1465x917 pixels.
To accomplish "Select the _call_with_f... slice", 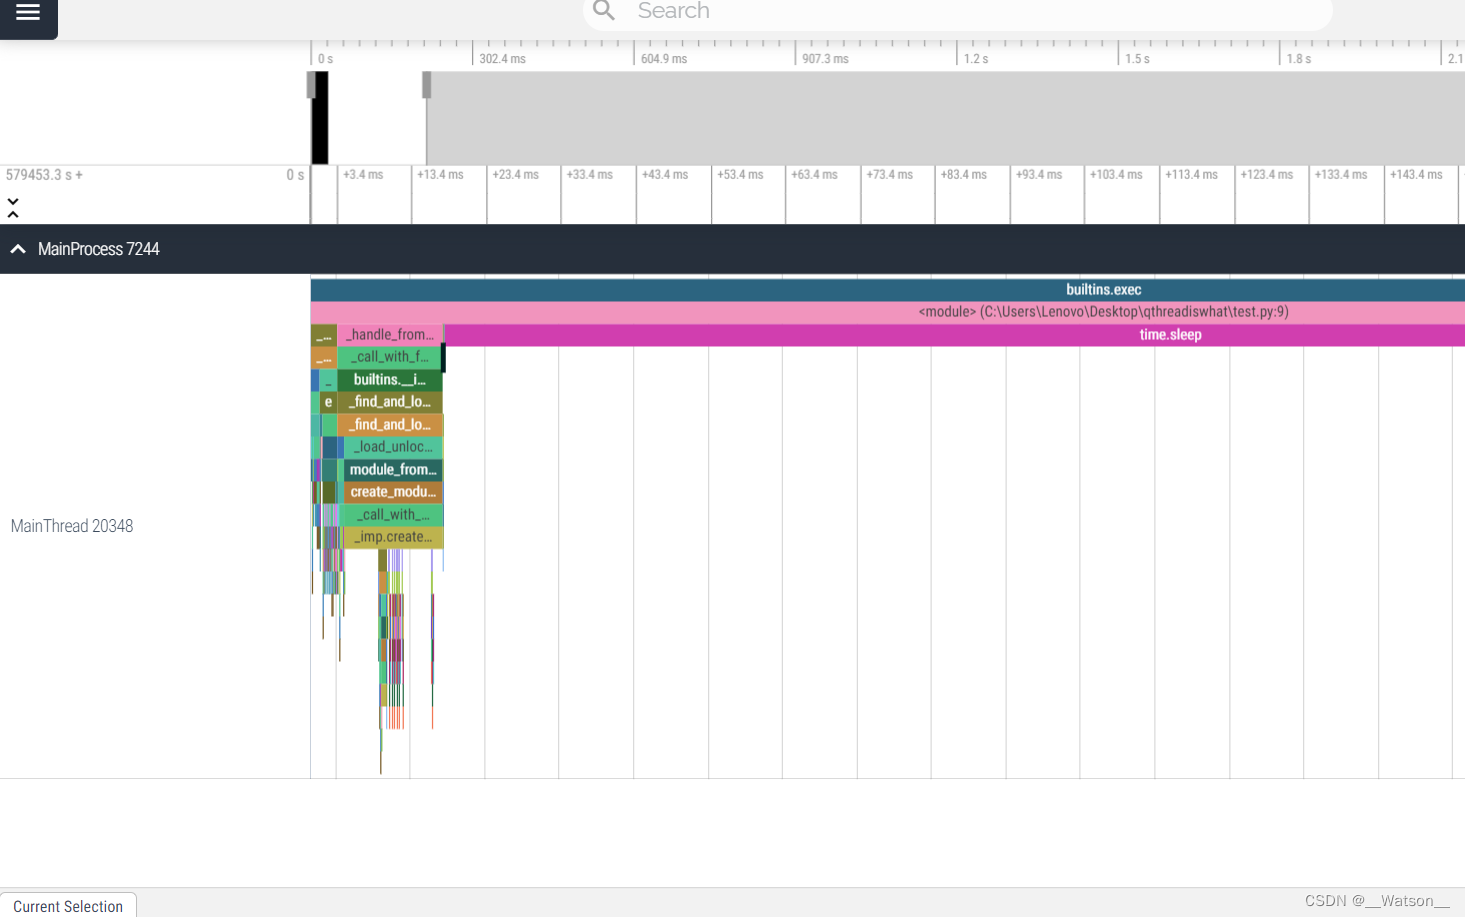I will coord(390,357).
